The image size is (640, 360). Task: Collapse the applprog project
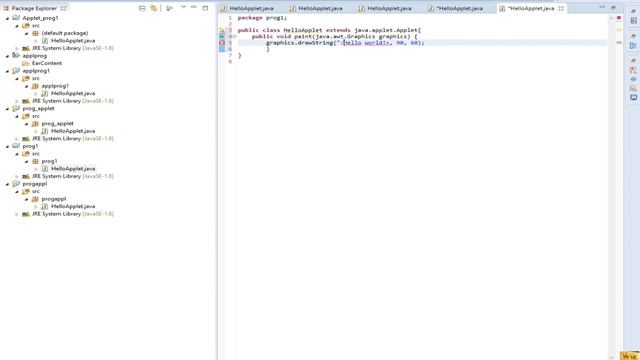click(7, 56)
